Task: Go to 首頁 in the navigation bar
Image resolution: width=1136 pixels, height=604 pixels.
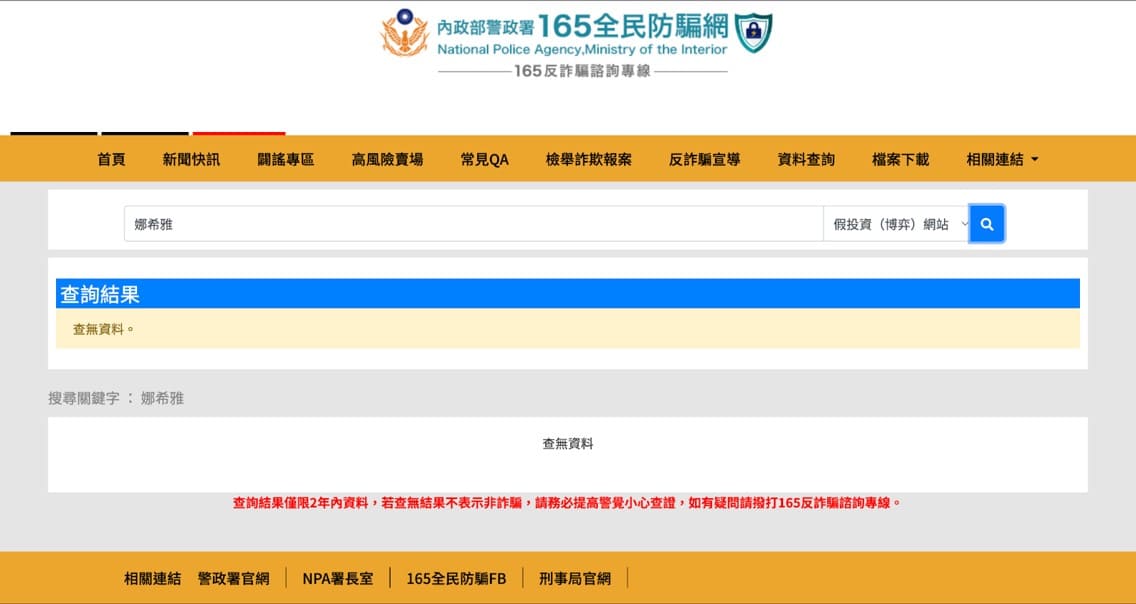Action: coord(111,159)
